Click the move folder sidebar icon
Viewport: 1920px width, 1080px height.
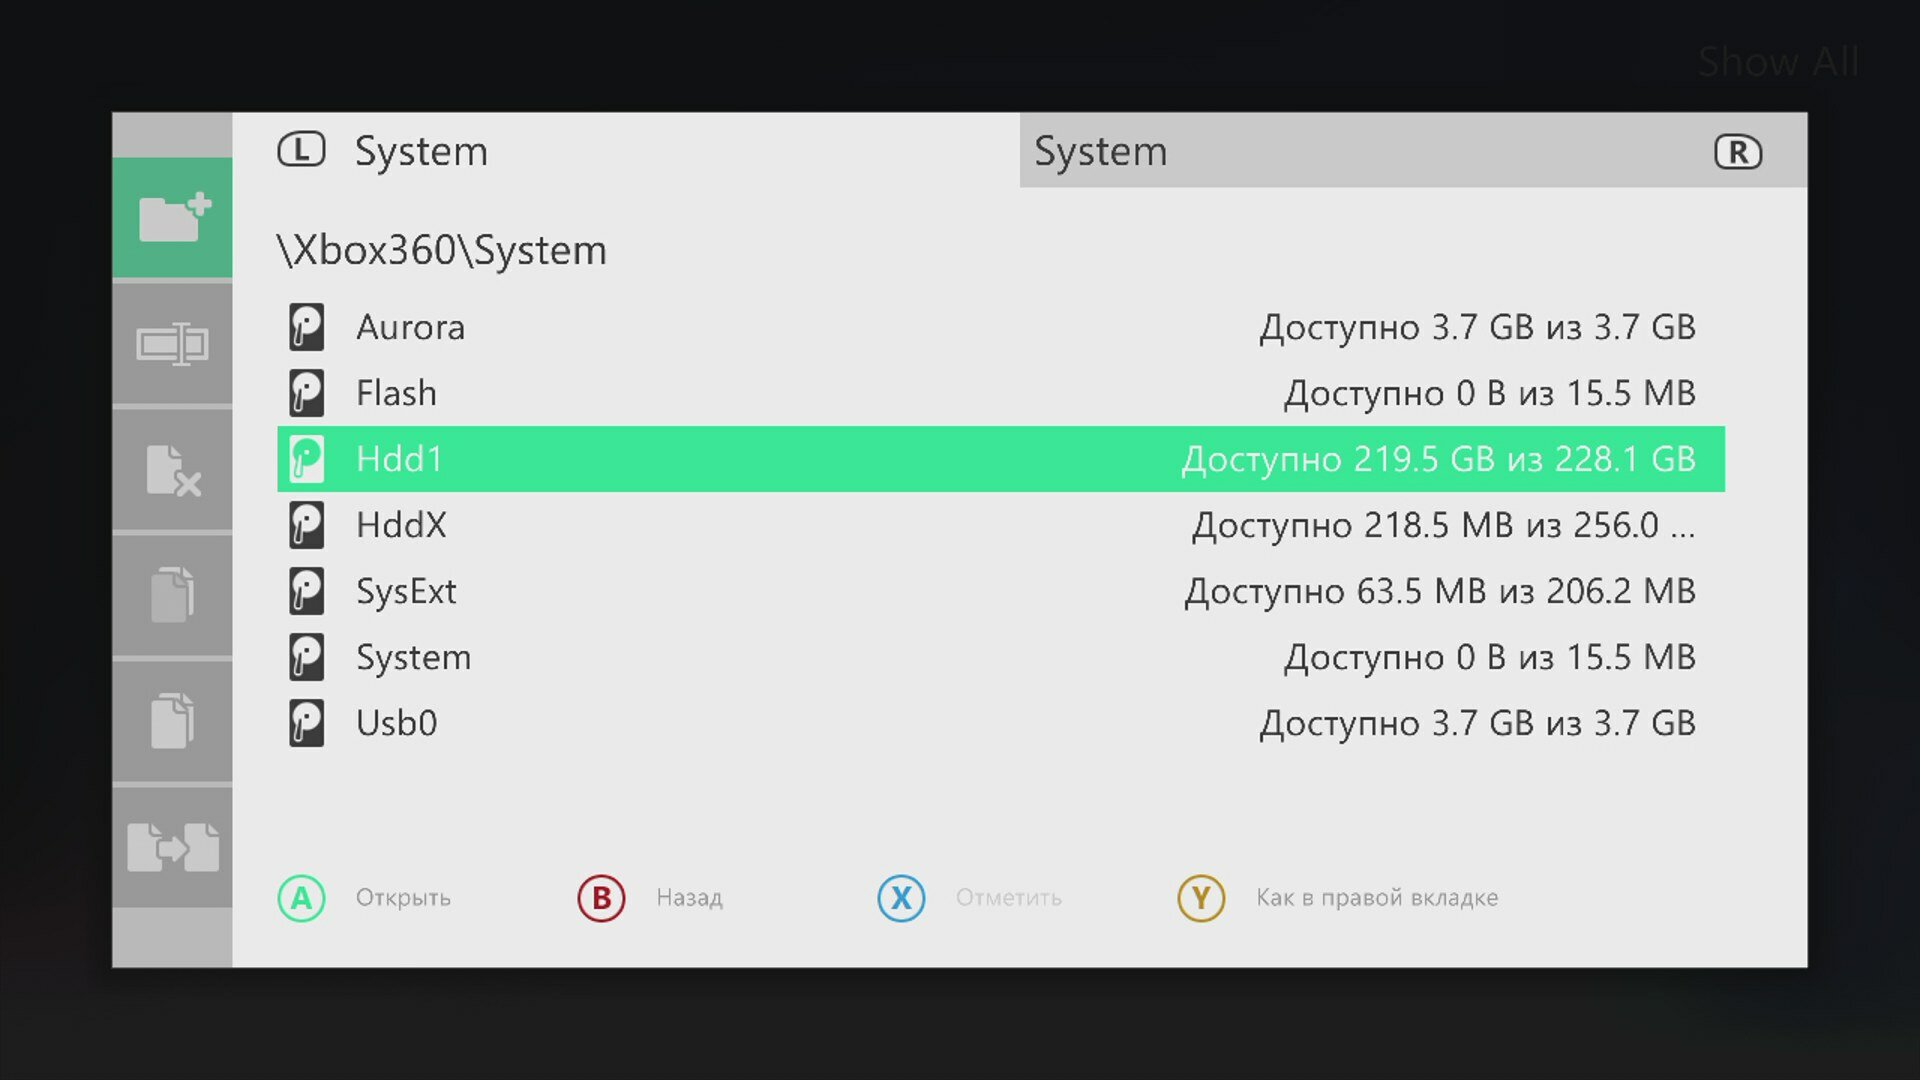[172, 847]
